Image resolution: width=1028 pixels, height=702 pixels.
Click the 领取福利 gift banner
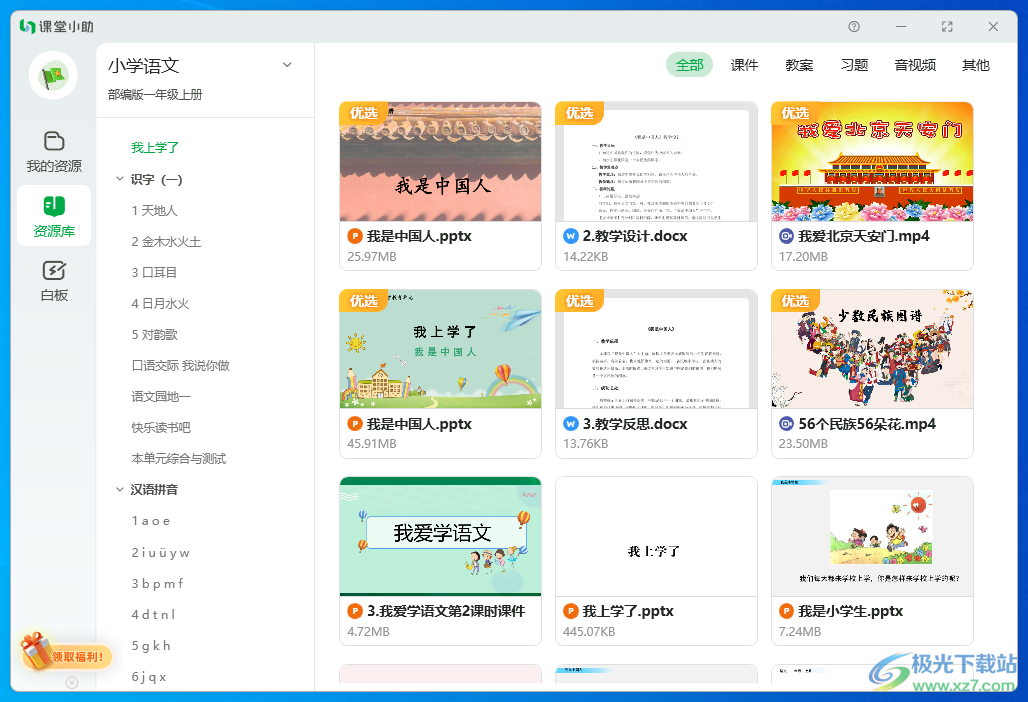coord(64,653)
